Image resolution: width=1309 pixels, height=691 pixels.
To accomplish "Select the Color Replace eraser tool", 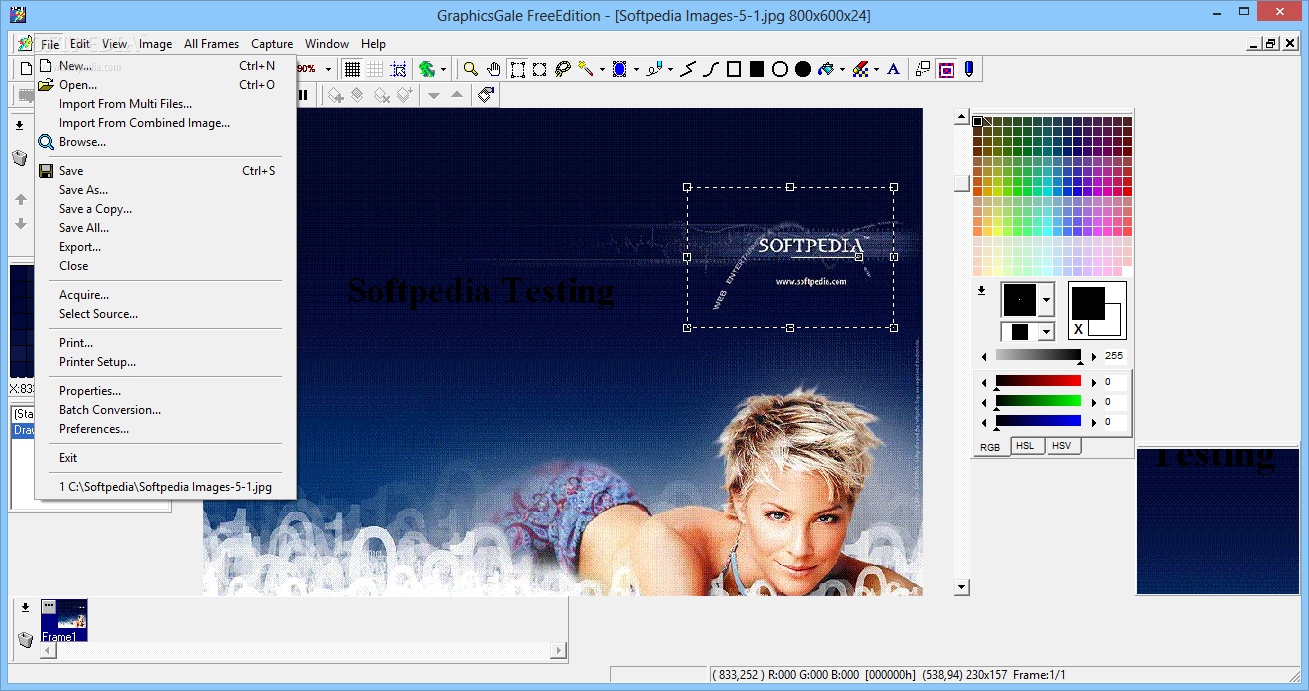I will [x=861, y=69].
